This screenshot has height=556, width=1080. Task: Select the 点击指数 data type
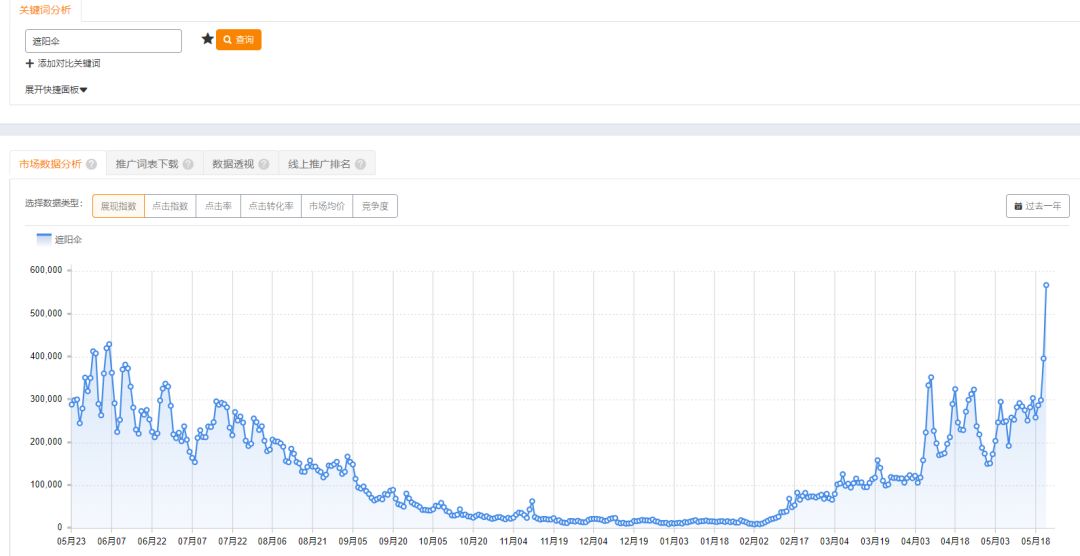pyautogui.click(x=170, y=206)
